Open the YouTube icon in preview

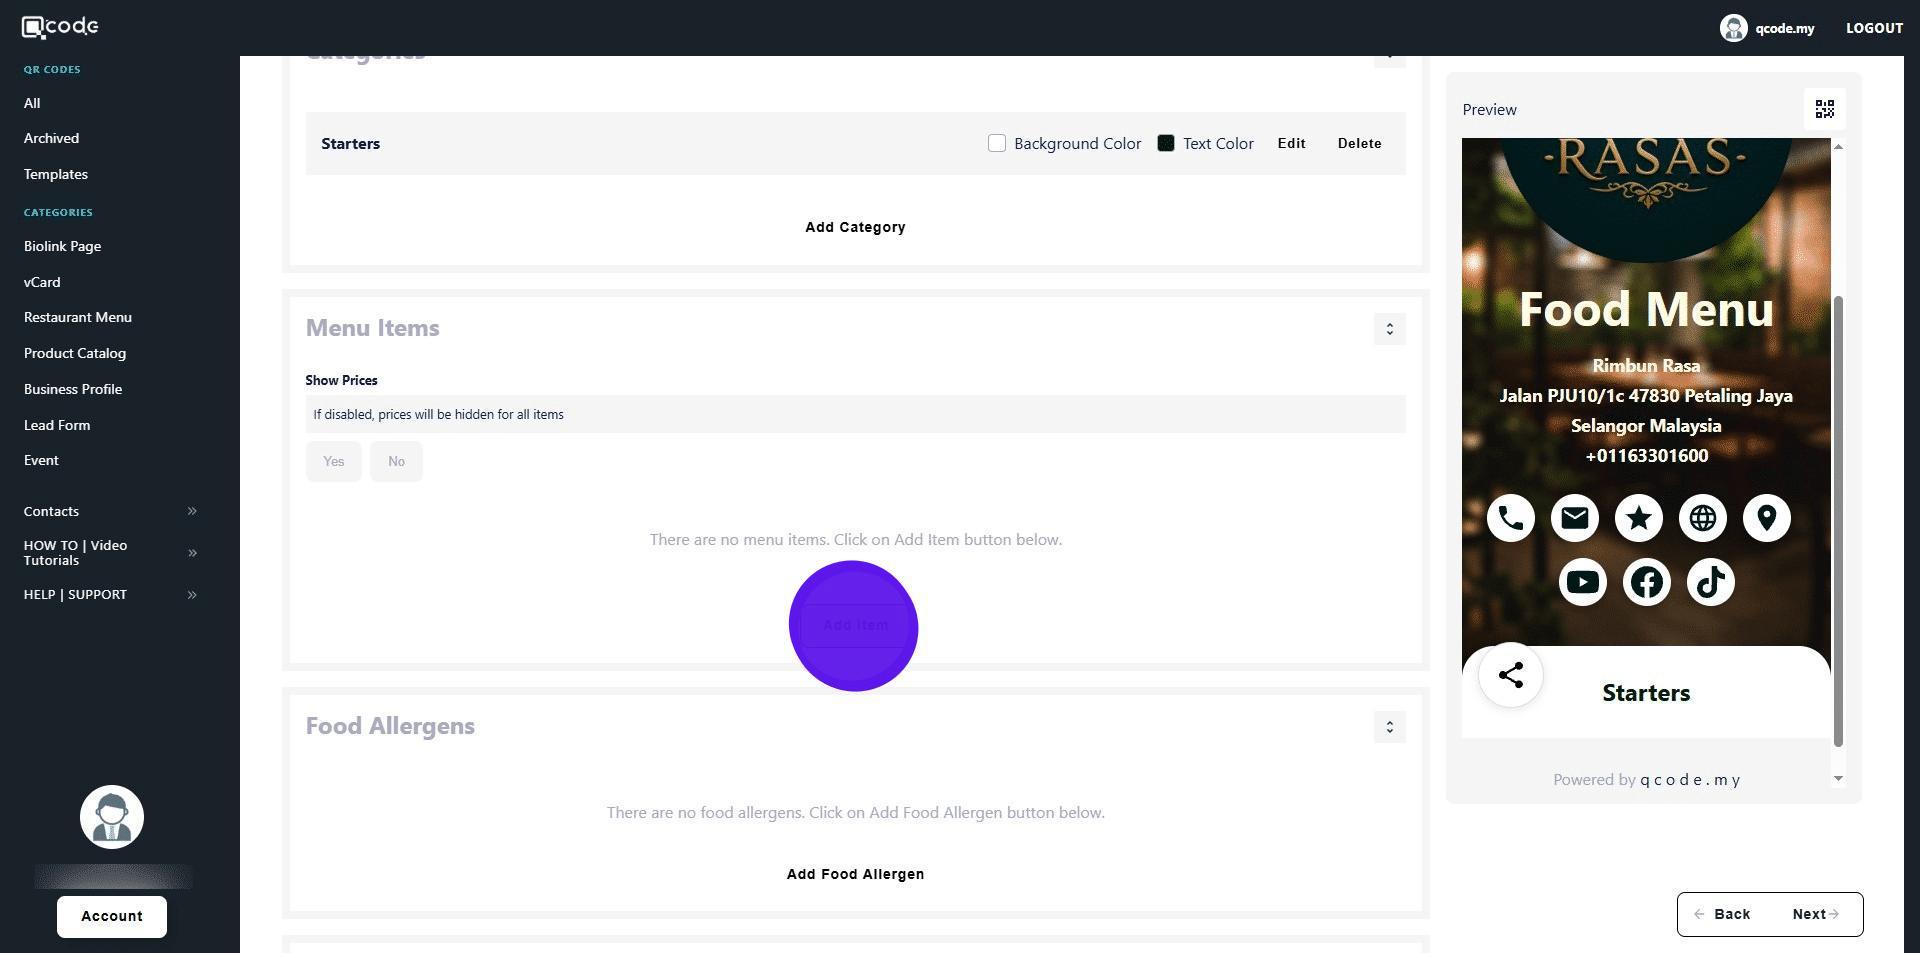coord(1582,582)
